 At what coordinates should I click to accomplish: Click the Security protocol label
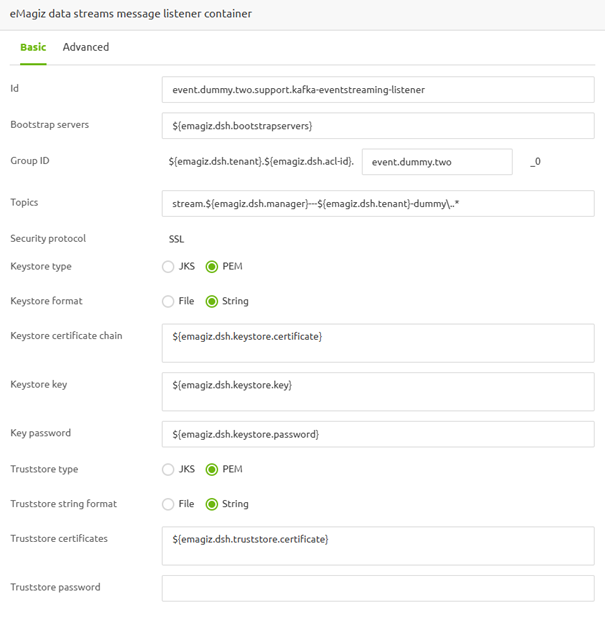(48, 238)
